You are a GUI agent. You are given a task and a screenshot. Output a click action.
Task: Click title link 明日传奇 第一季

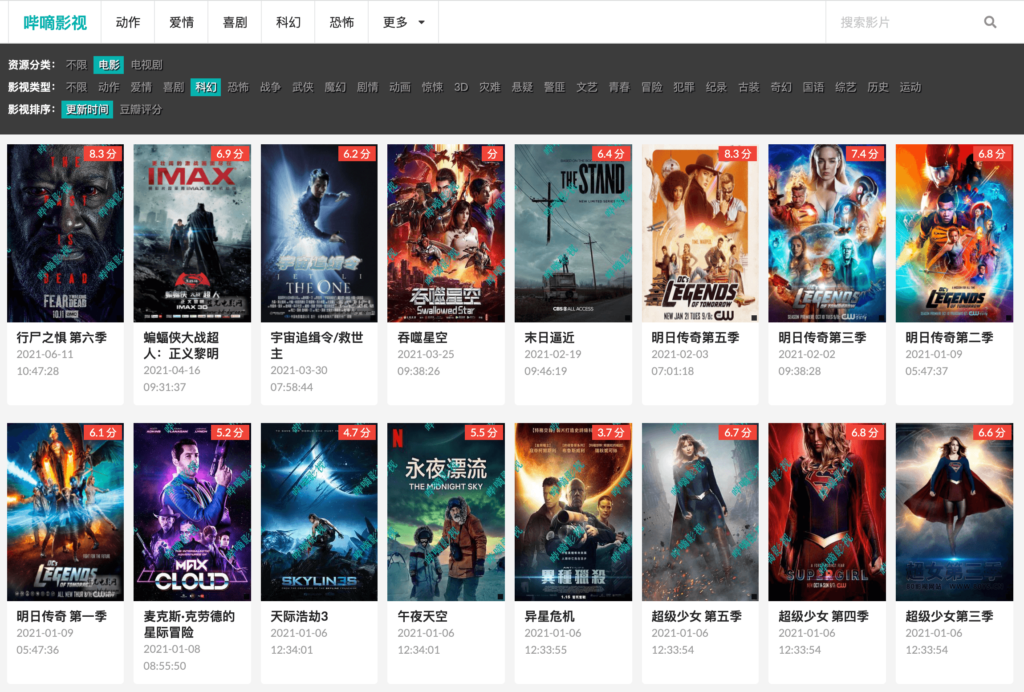[x=61, y=616]
